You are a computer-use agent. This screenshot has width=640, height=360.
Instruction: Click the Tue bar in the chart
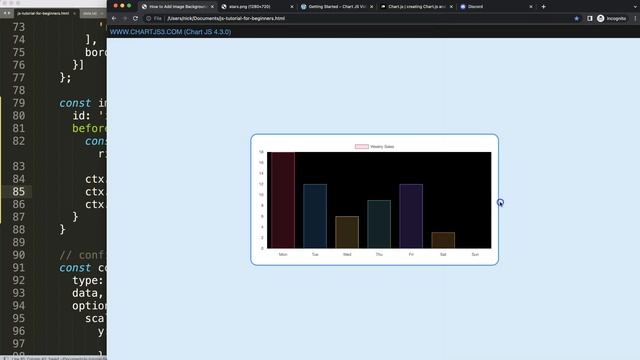[x=315, y=216]
